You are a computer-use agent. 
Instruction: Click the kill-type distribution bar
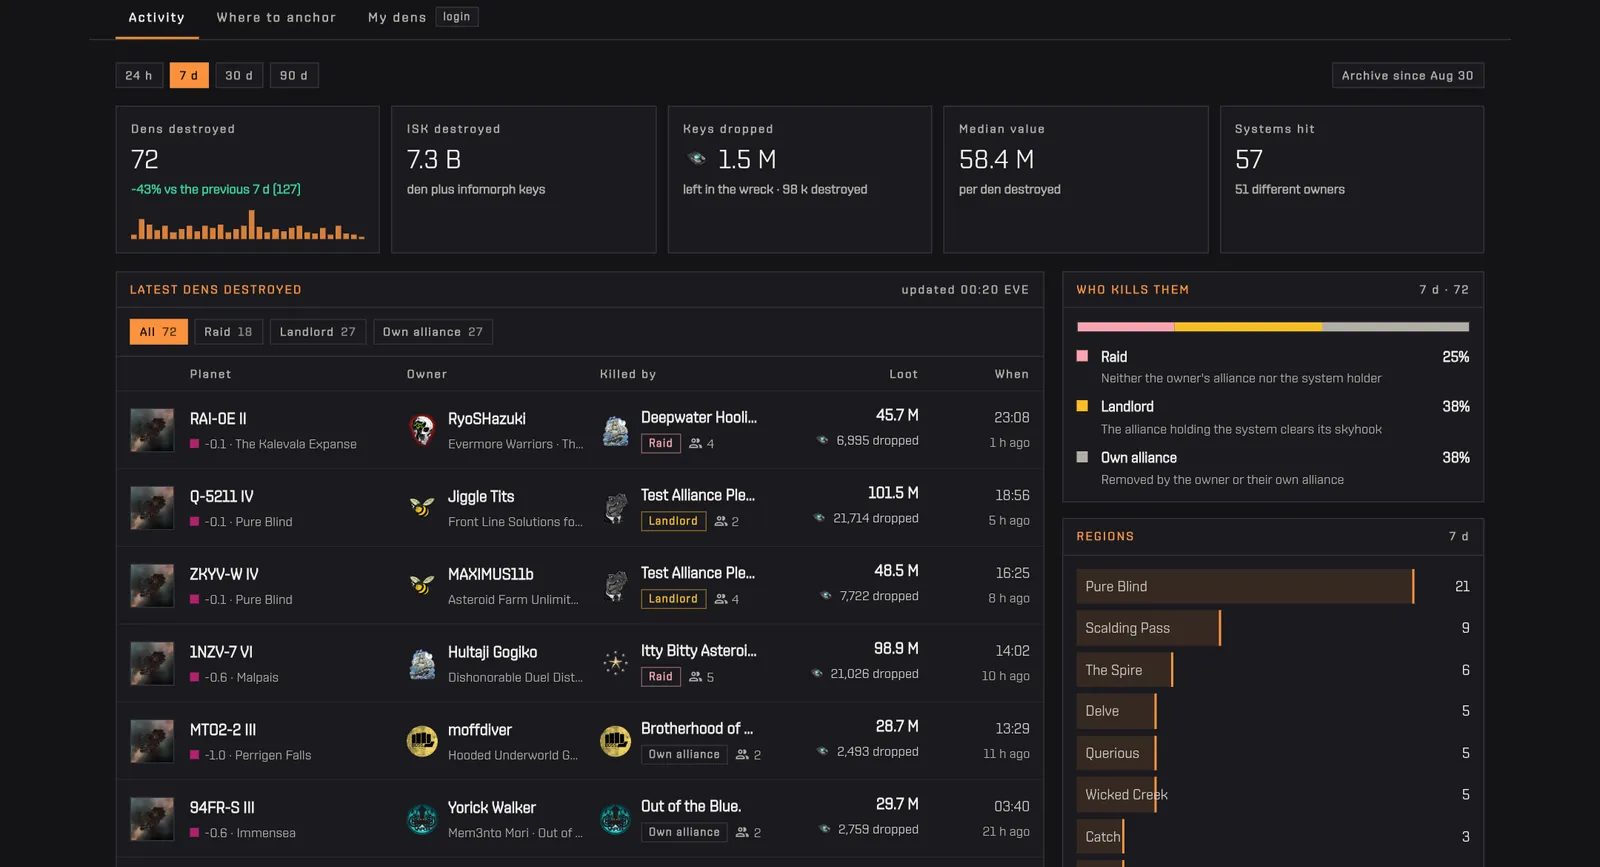(x=1273, y=327)
